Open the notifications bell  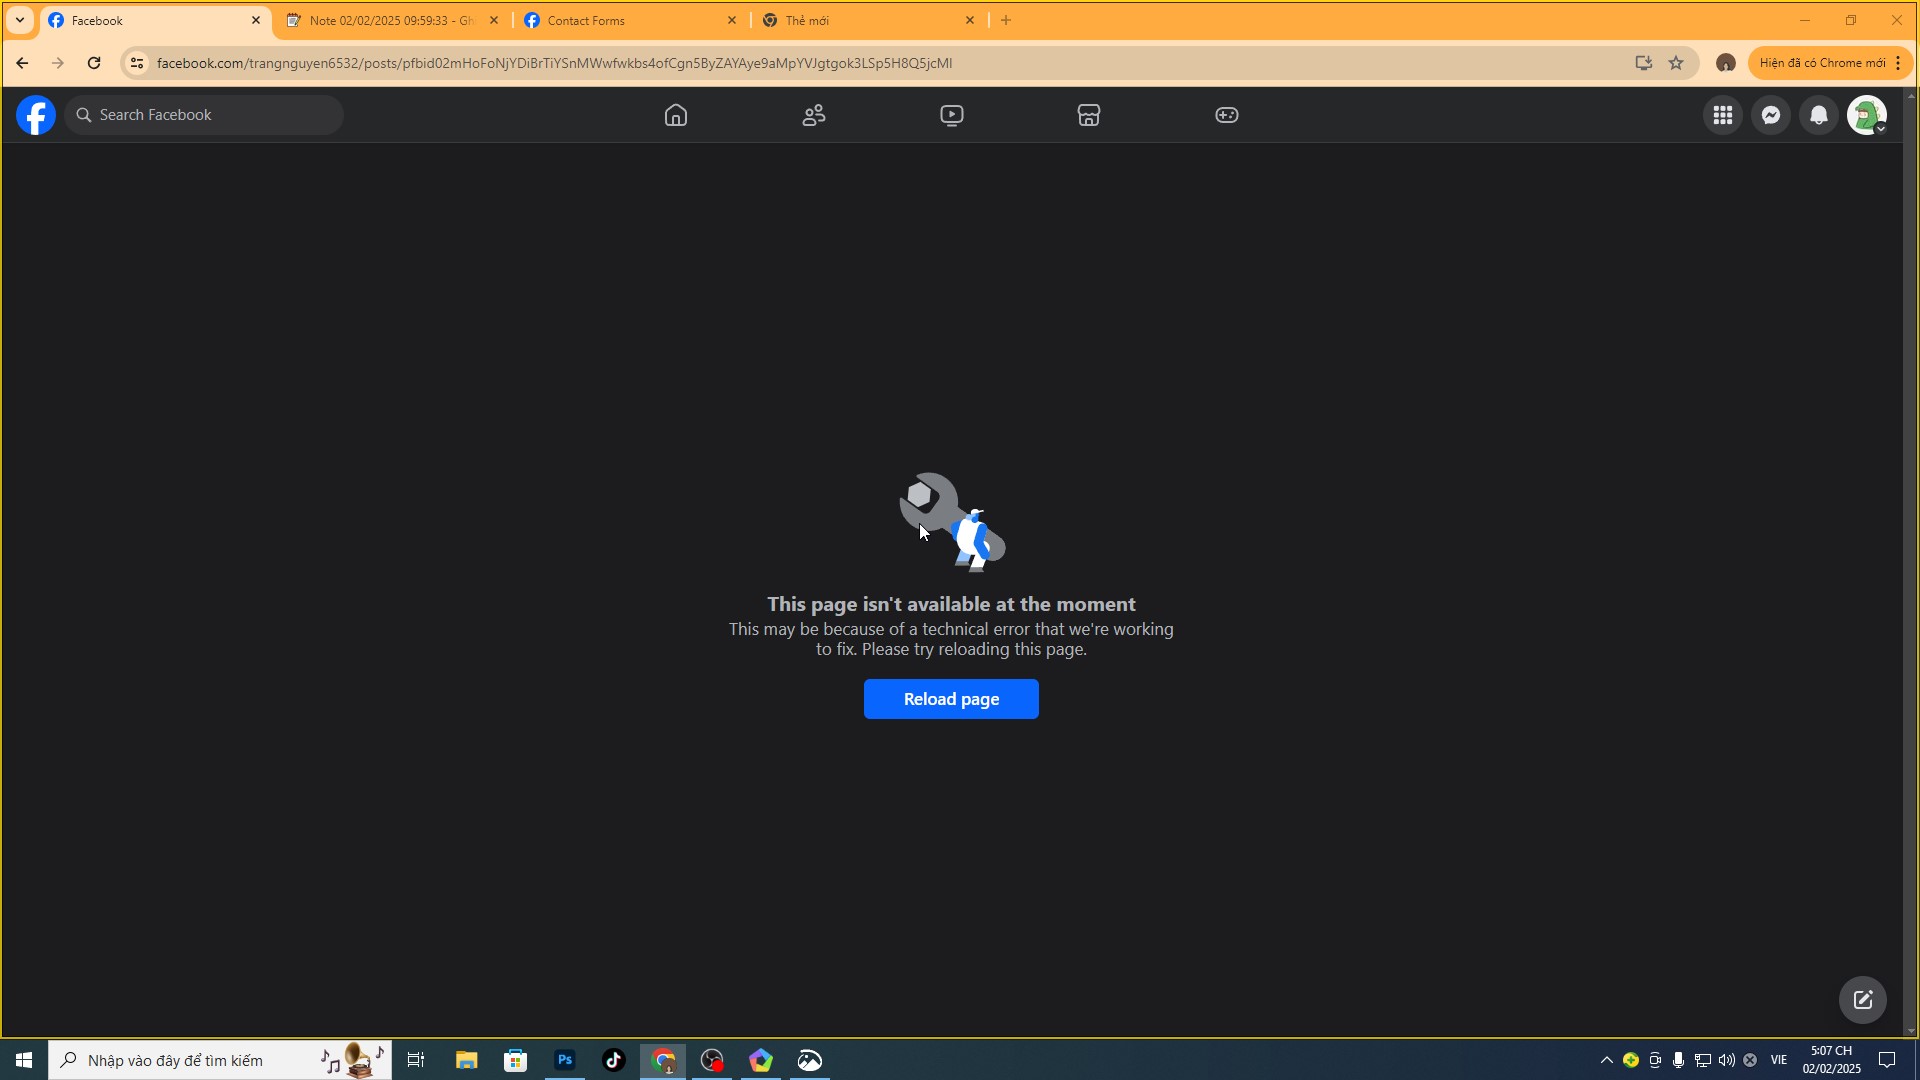coord(1819,115)
